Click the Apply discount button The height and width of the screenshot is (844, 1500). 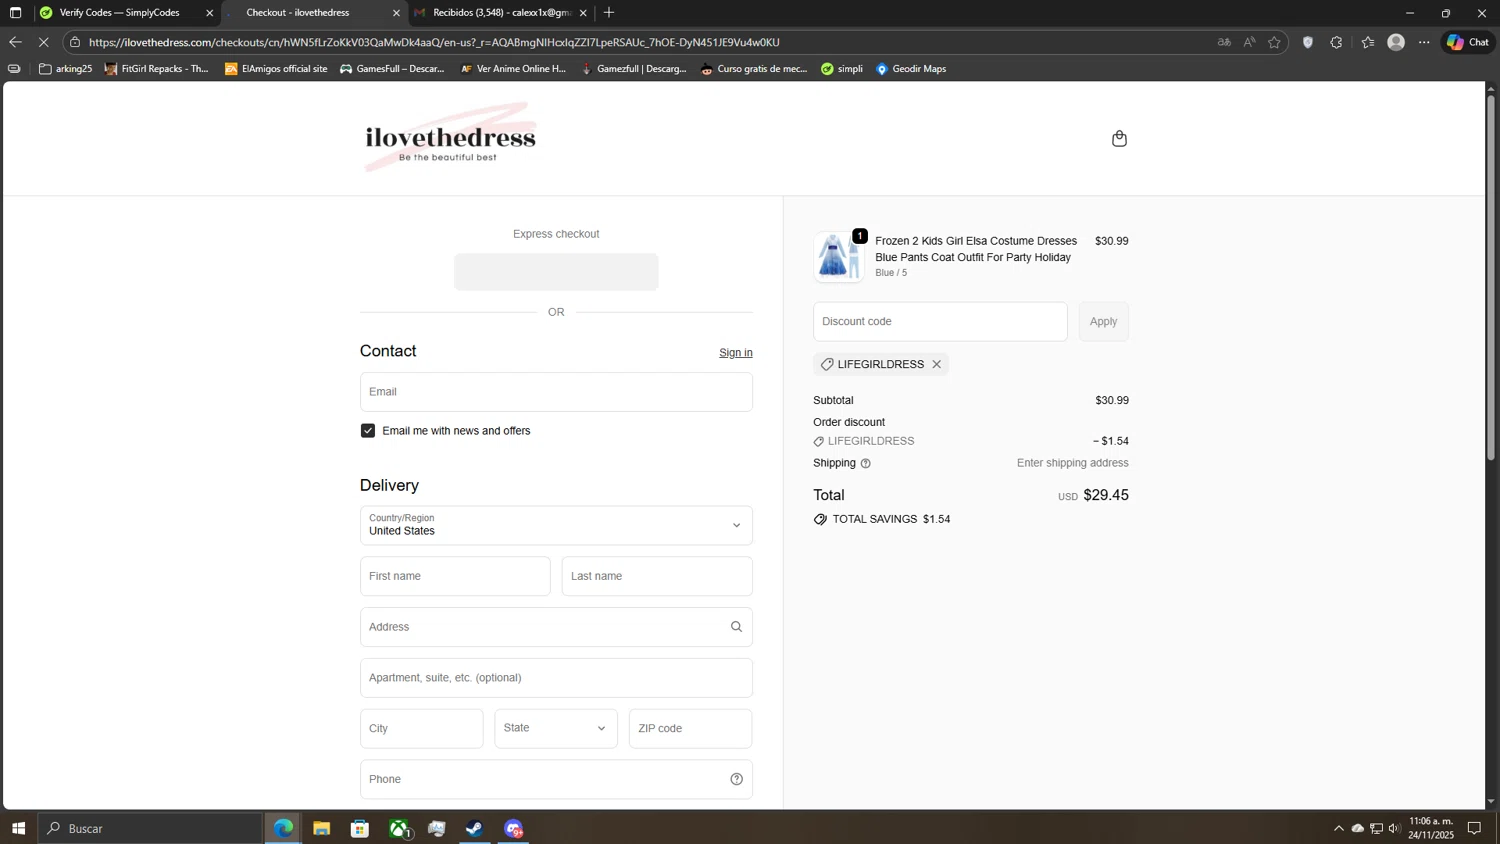1103,322
